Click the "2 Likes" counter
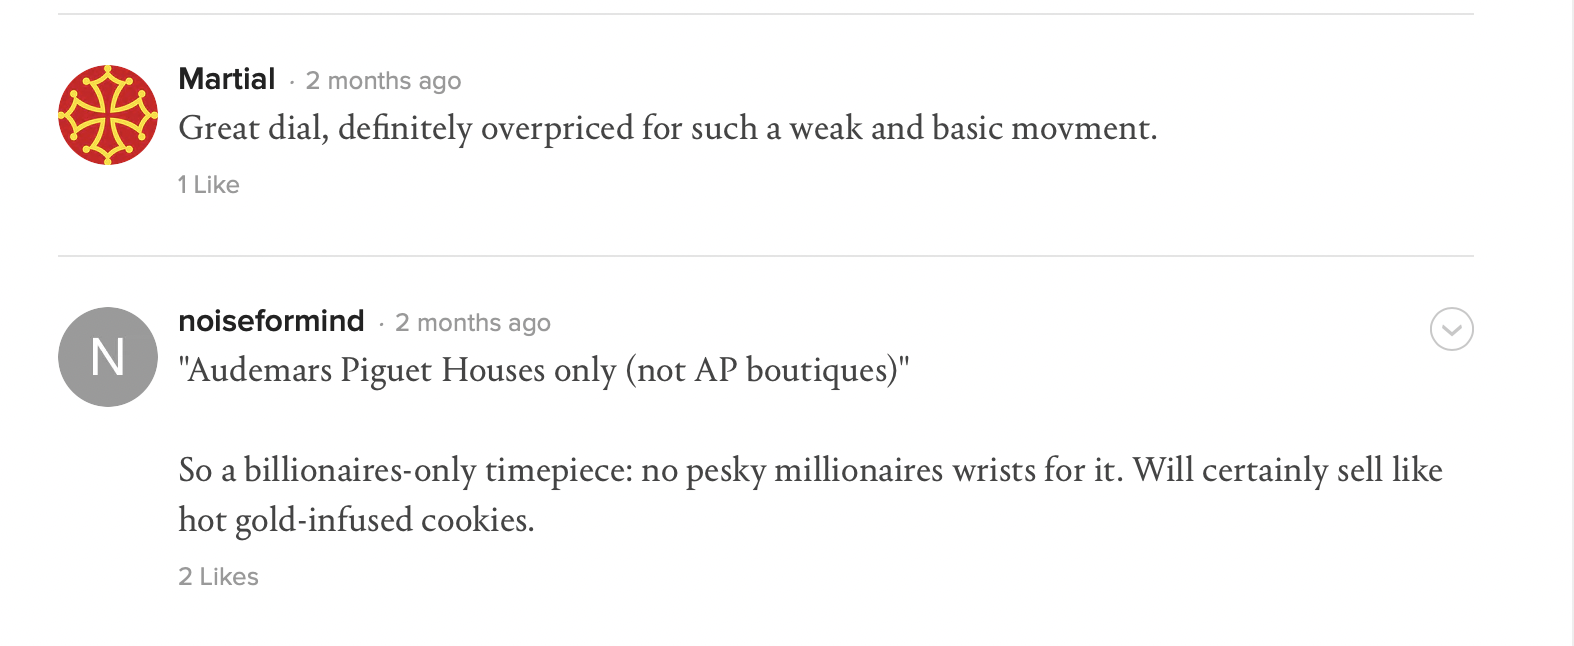The height and width of the screenshot is (646, 1574). pos(218,577)
